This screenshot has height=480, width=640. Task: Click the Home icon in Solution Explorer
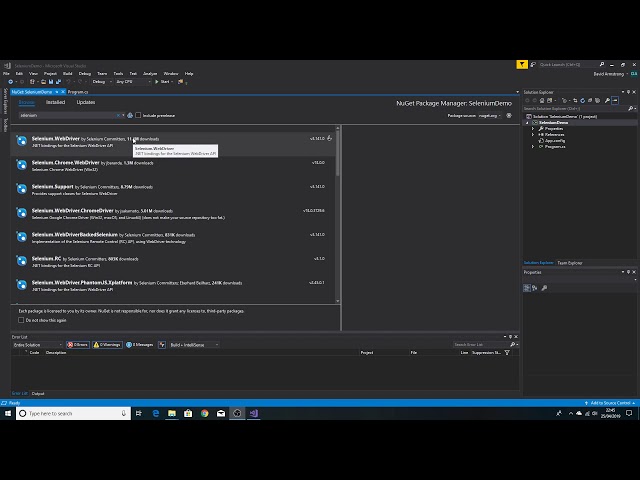pyautogui.click(x=542, y=100)
